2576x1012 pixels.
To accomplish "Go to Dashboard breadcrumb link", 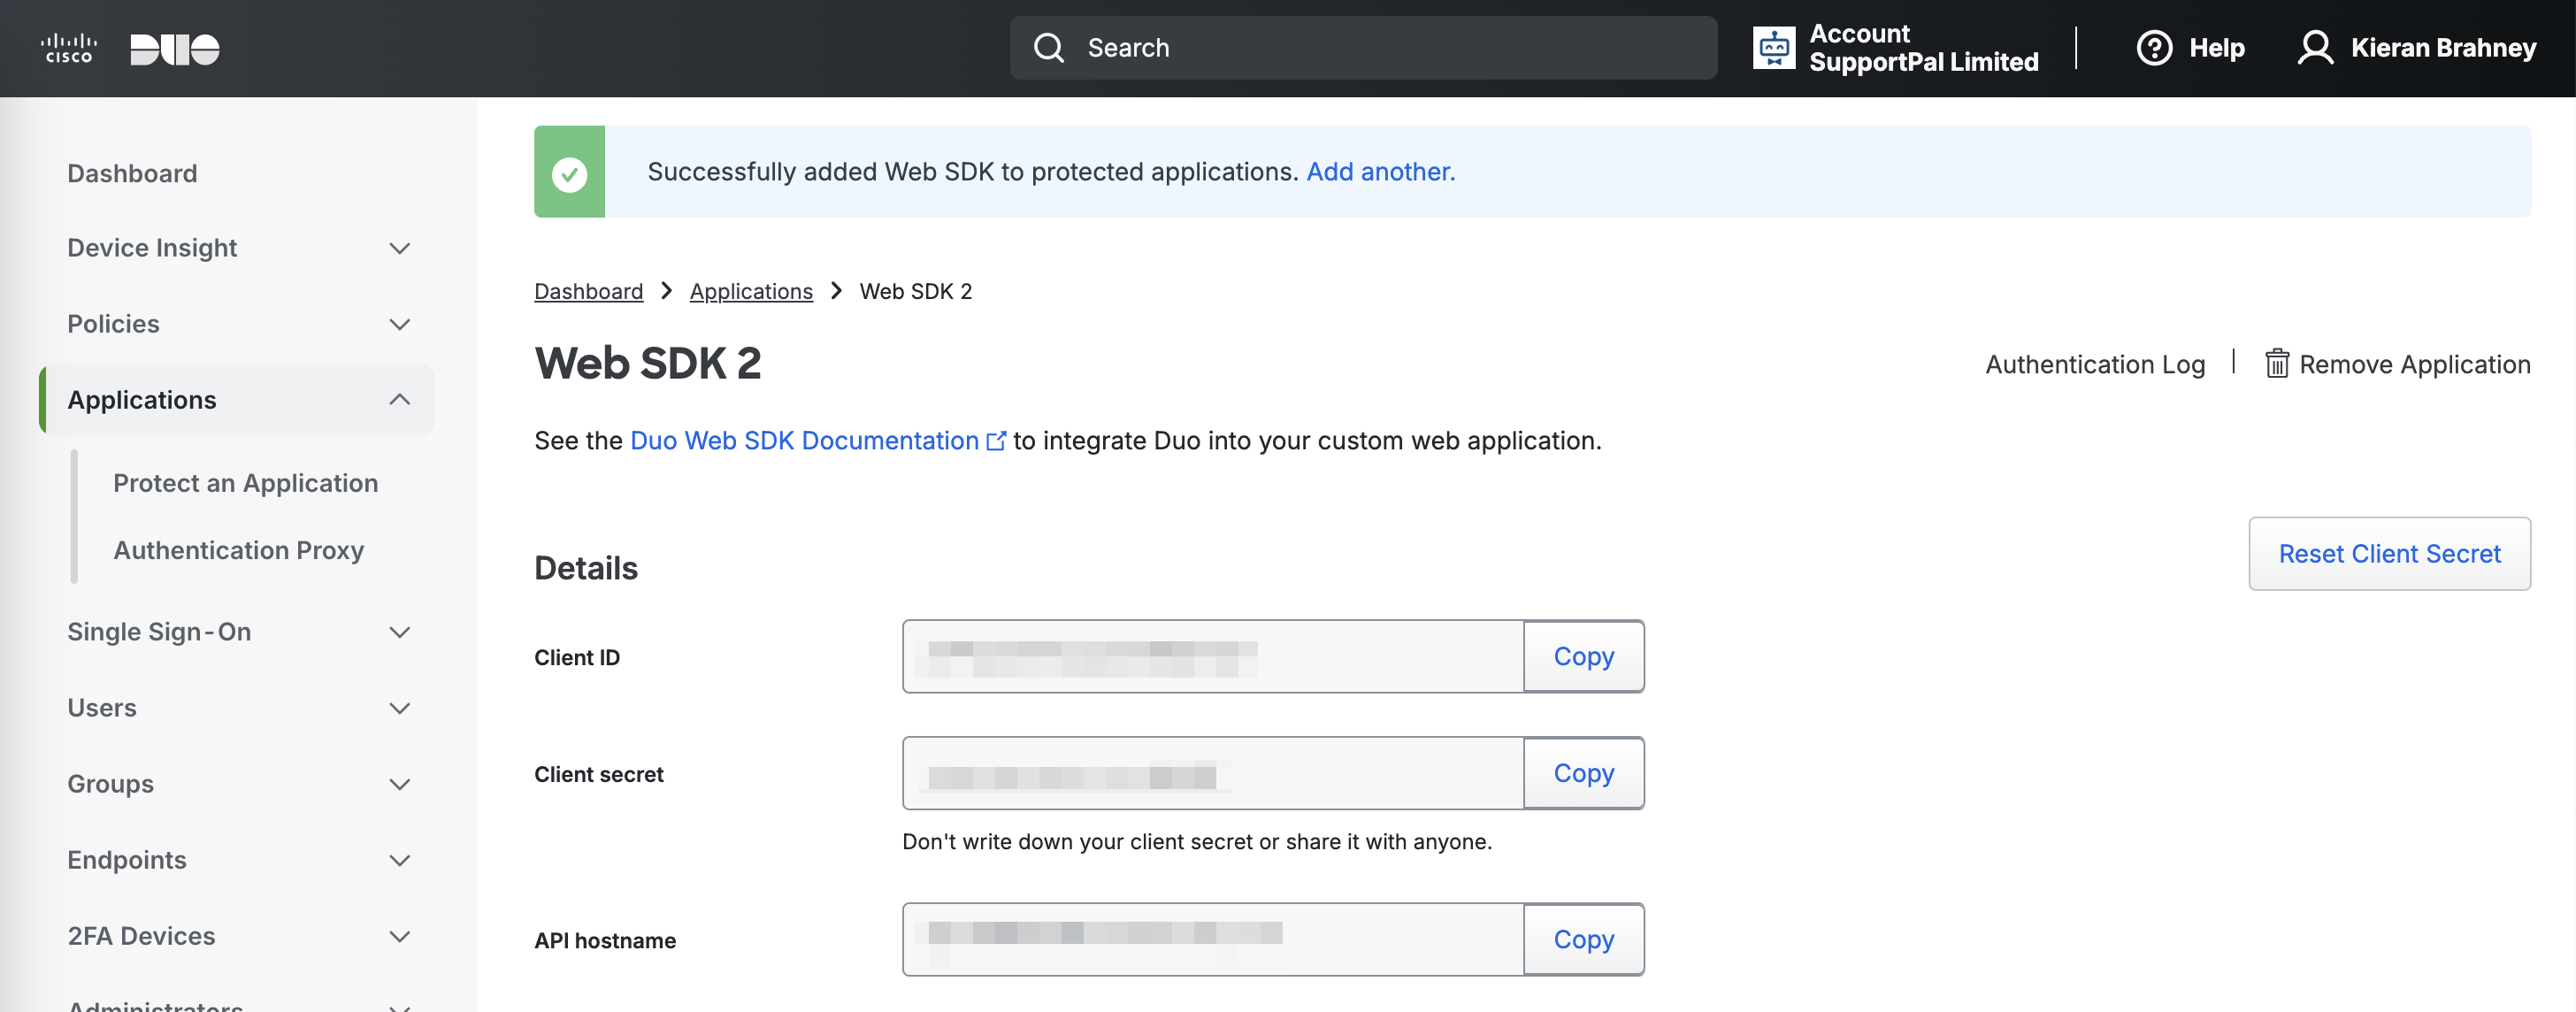I will [x=588, y=291].
